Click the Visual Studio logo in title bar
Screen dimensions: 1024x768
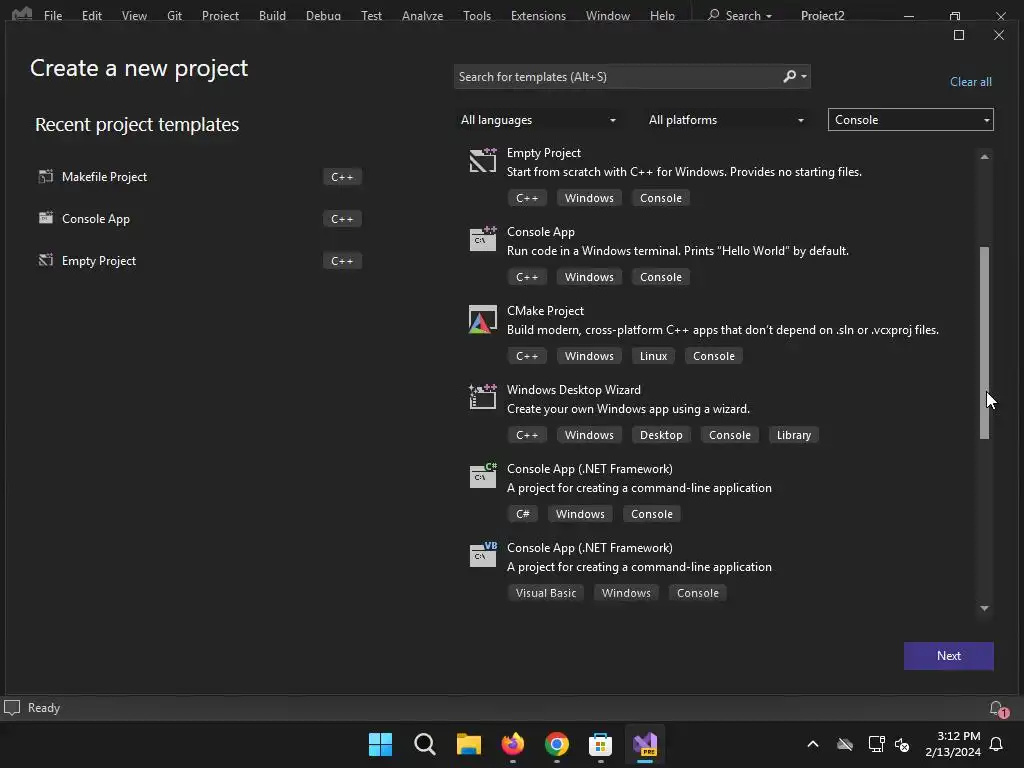22,14
